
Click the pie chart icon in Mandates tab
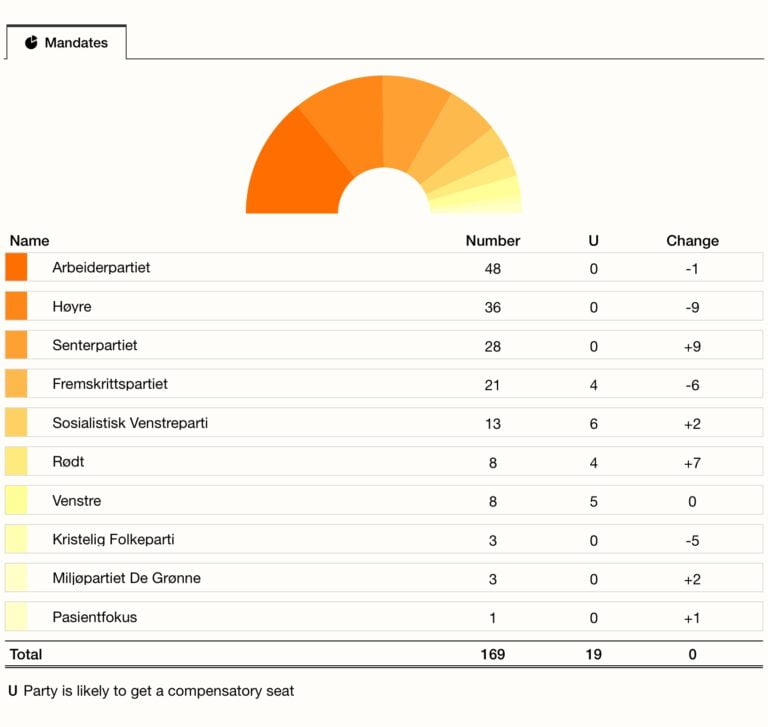(31, 43)
